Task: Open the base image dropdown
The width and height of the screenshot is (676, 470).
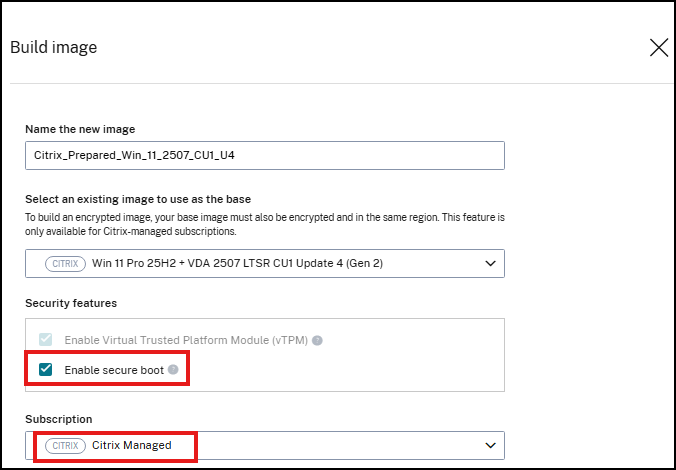Action: click(265, 263)
